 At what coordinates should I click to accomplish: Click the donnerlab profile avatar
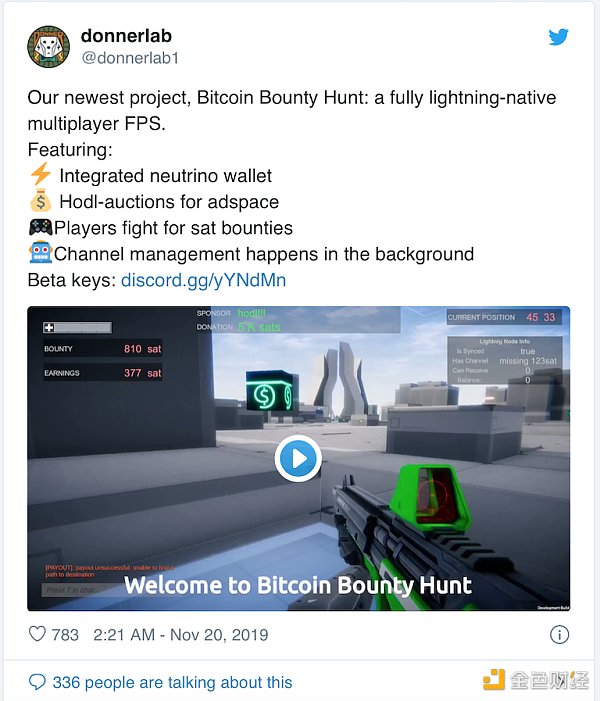[49, 48]
